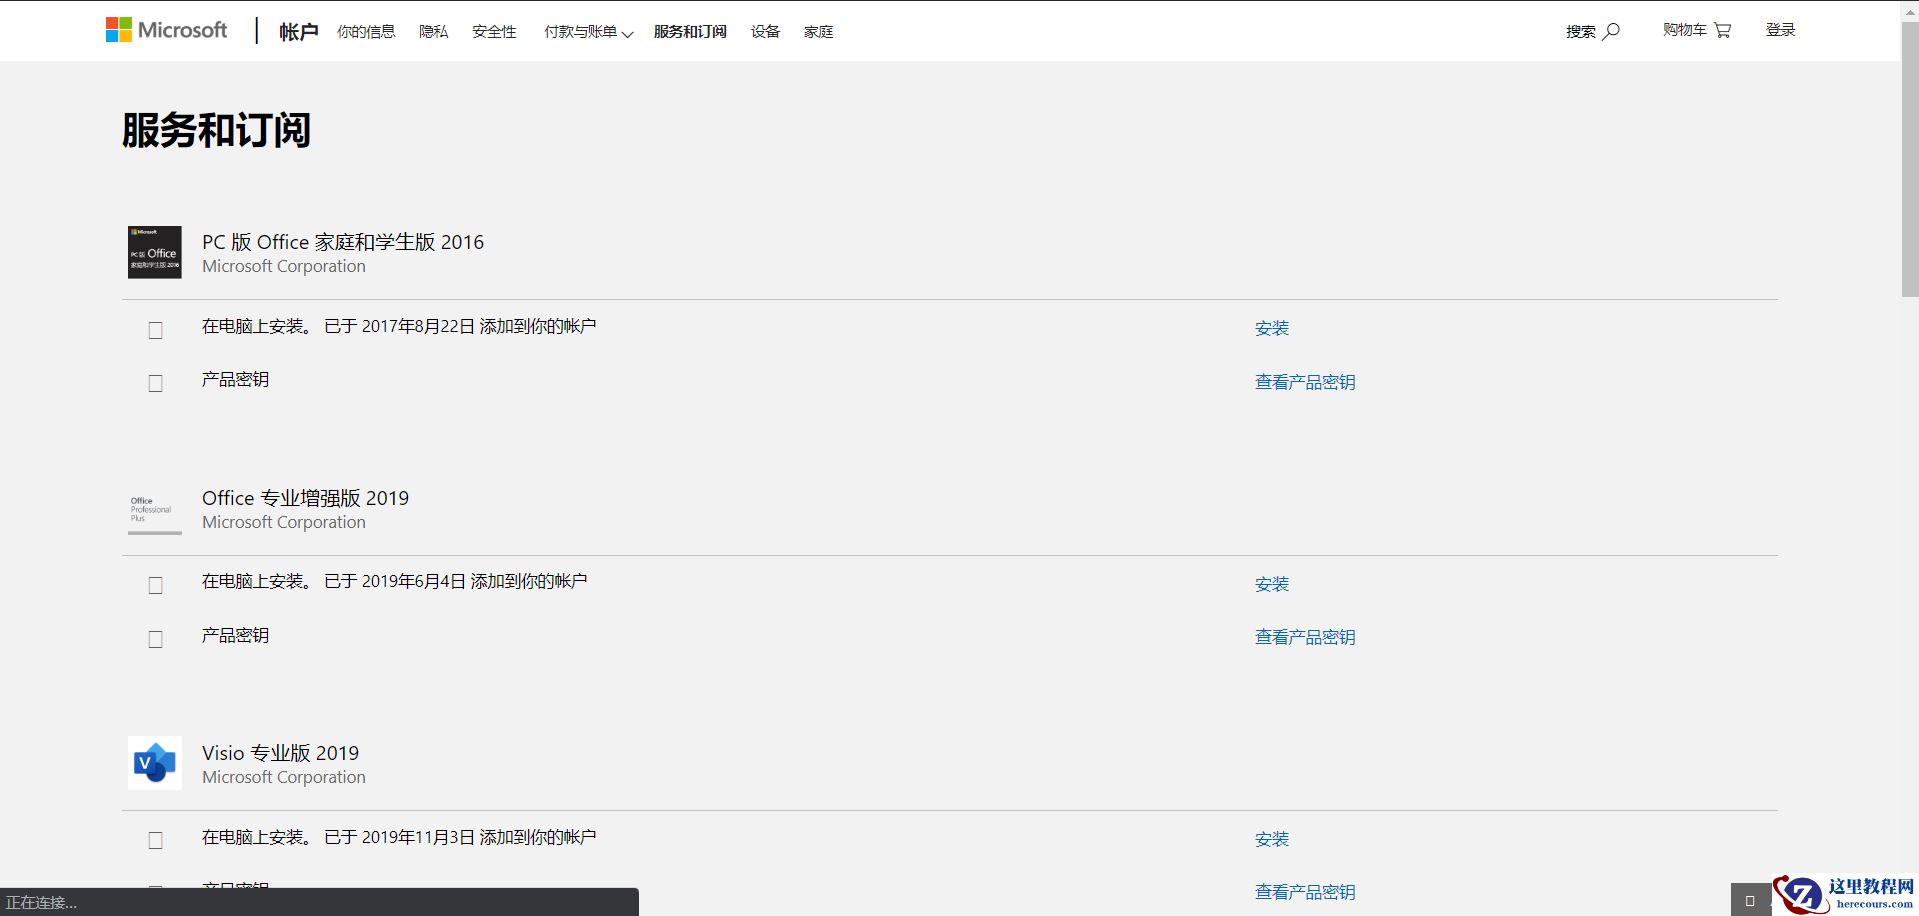Check the 在电脑上安装 box for Office 2016

pyautogui.click(x=155, y=329)
